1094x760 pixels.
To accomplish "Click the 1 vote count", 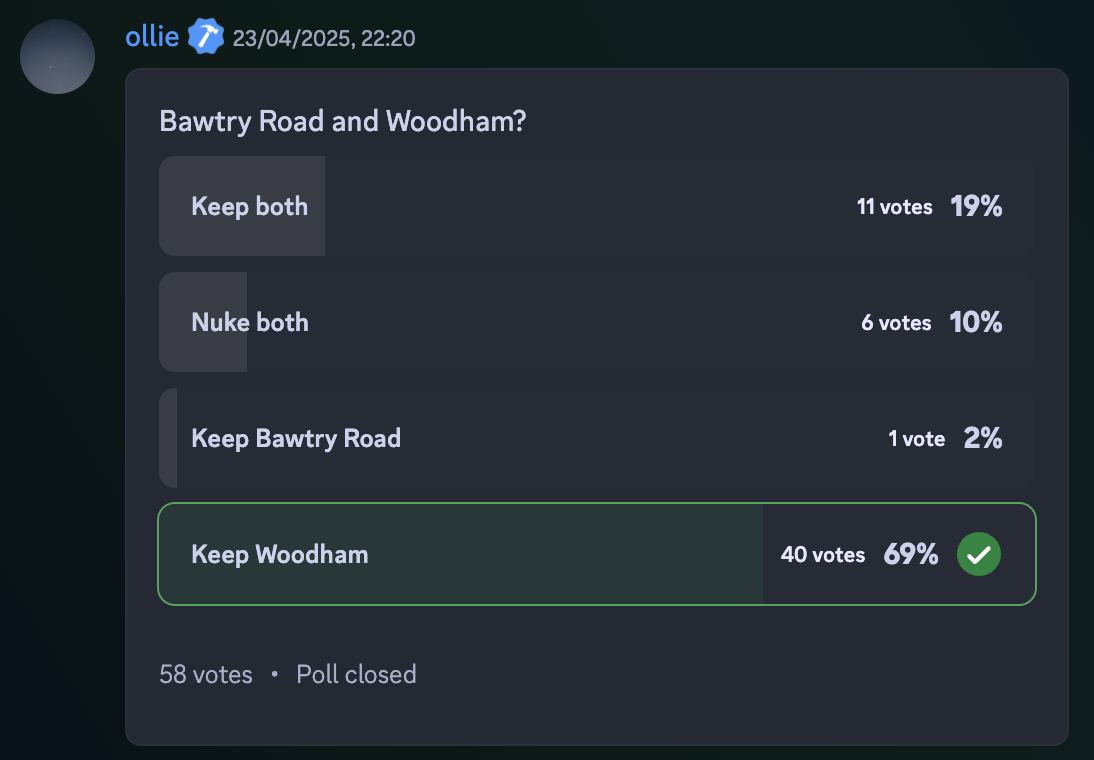I will (917, 438).
